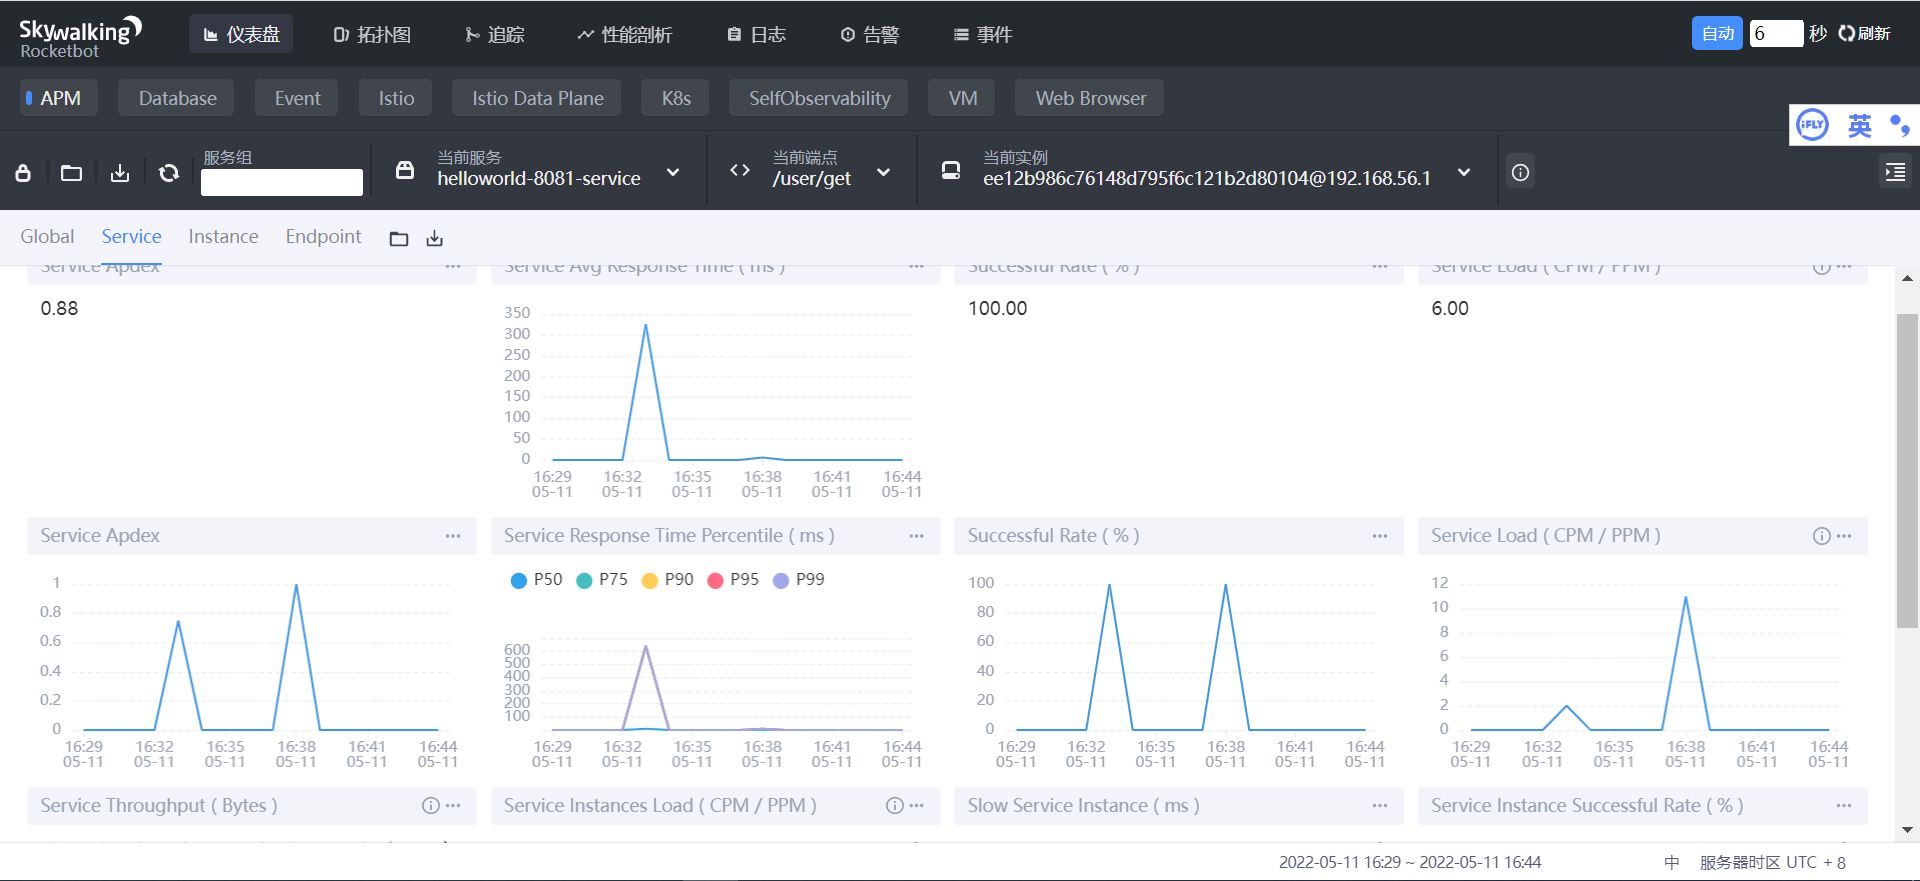
Task: Click the 中 language switch in footer
Action: pyautogui.click(x=1671, y=862)
